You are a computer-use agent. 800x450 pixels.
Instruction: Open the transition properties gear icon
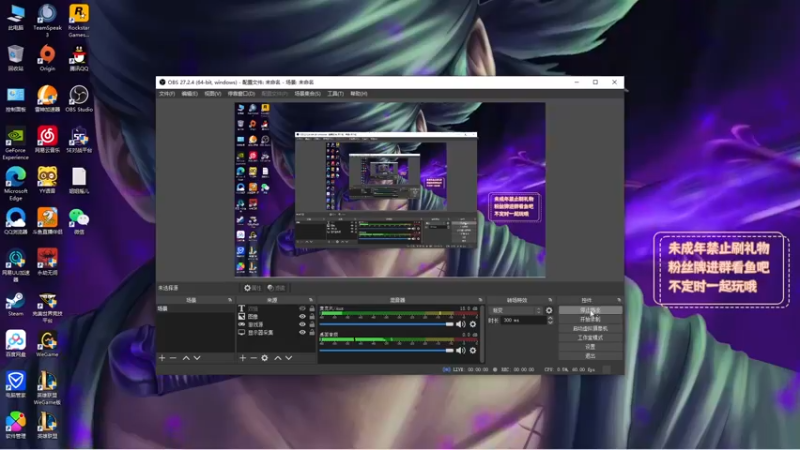tap(549, 310)
